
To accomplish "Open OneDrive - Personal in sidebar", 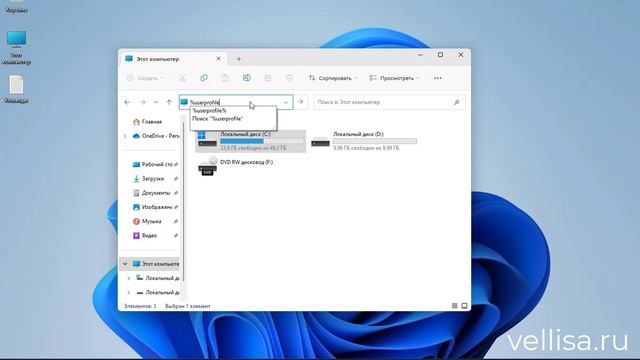I will 156,136.
